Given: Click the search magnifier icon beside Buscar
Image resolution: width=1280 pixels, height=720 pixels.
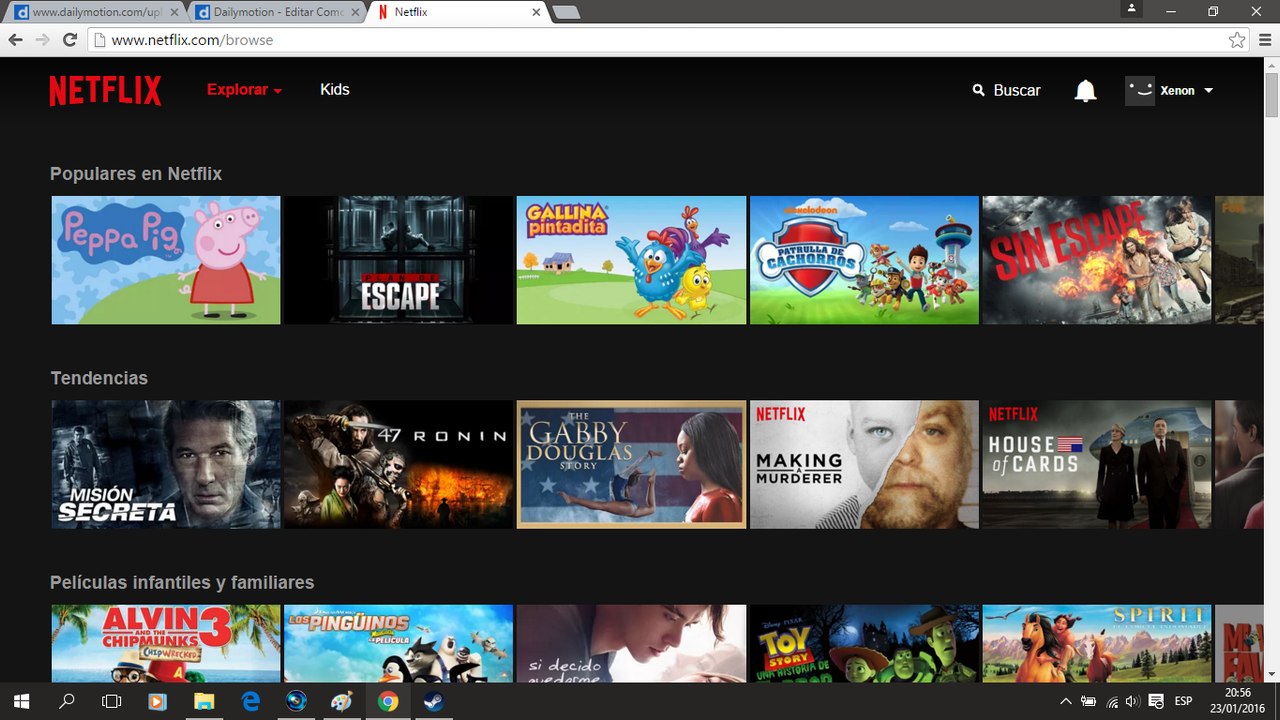Looking at the screenshot, I should tap(979, 90).
